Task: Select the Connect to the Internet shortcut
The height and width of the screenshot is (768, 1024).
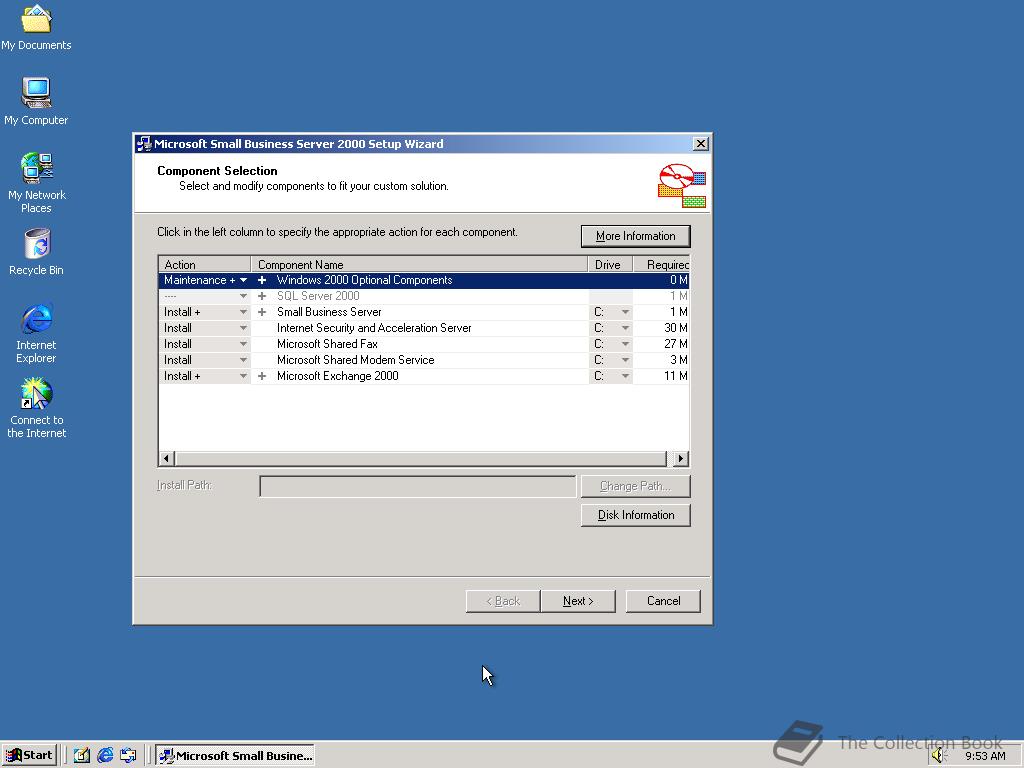Action: click(36, 408)
